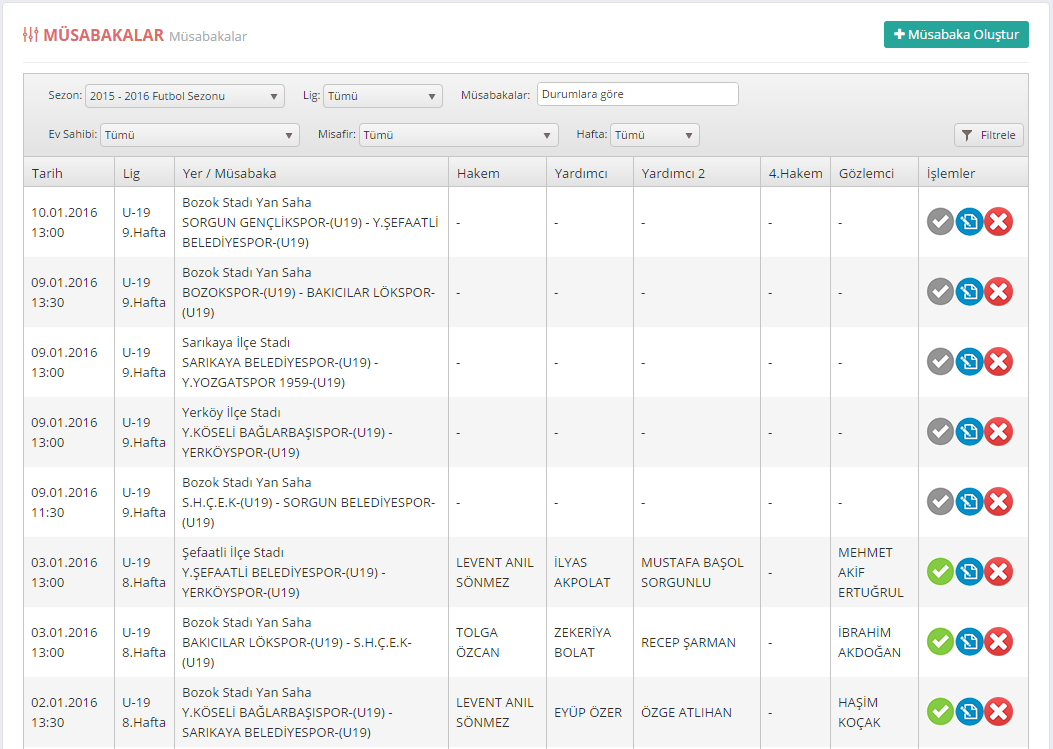Delete the Sarıkaya Belediyespor match with red X

[998, 362]
